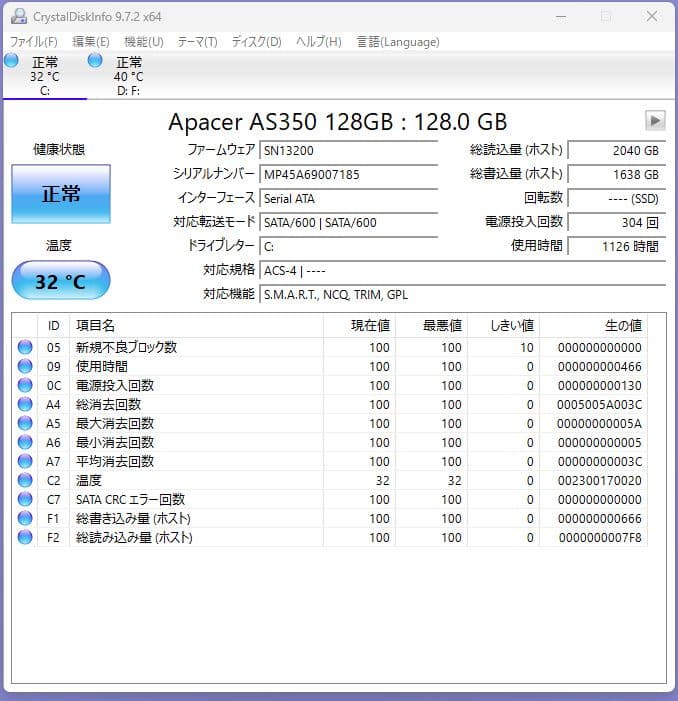Viewport: 678px width, 701px height.
Task: Click the 現在値 column header
Action: pyautogui.click(x=359, y=325)
